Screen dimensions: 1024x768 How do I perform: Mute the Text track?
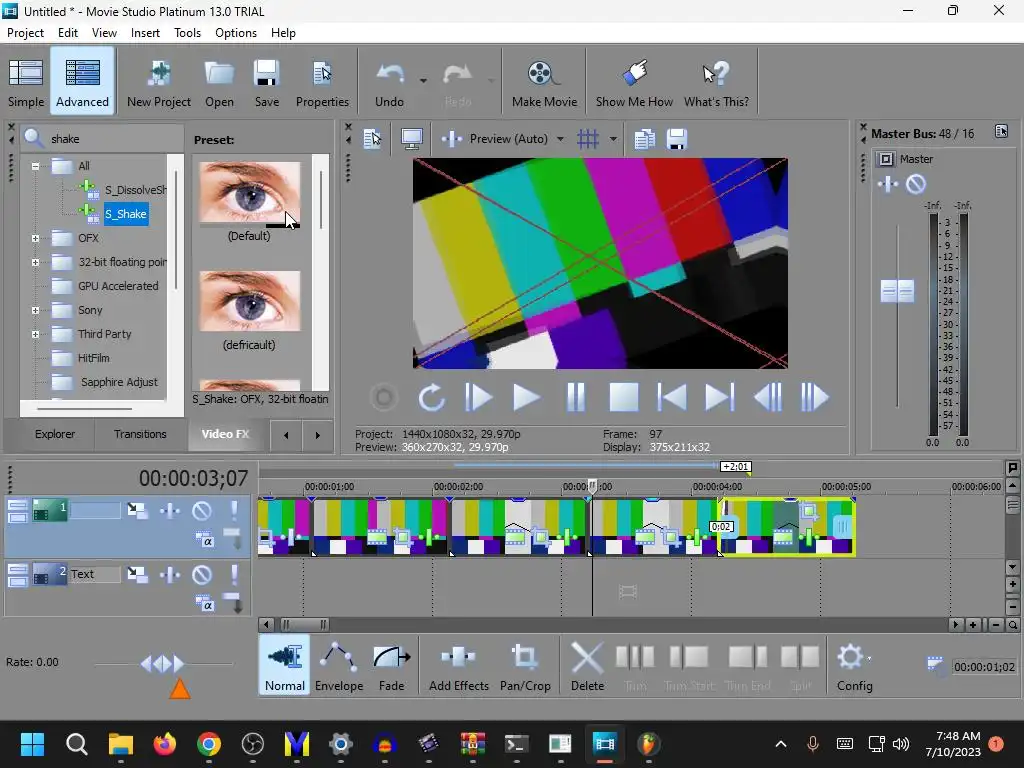click(x=202, y=575)
